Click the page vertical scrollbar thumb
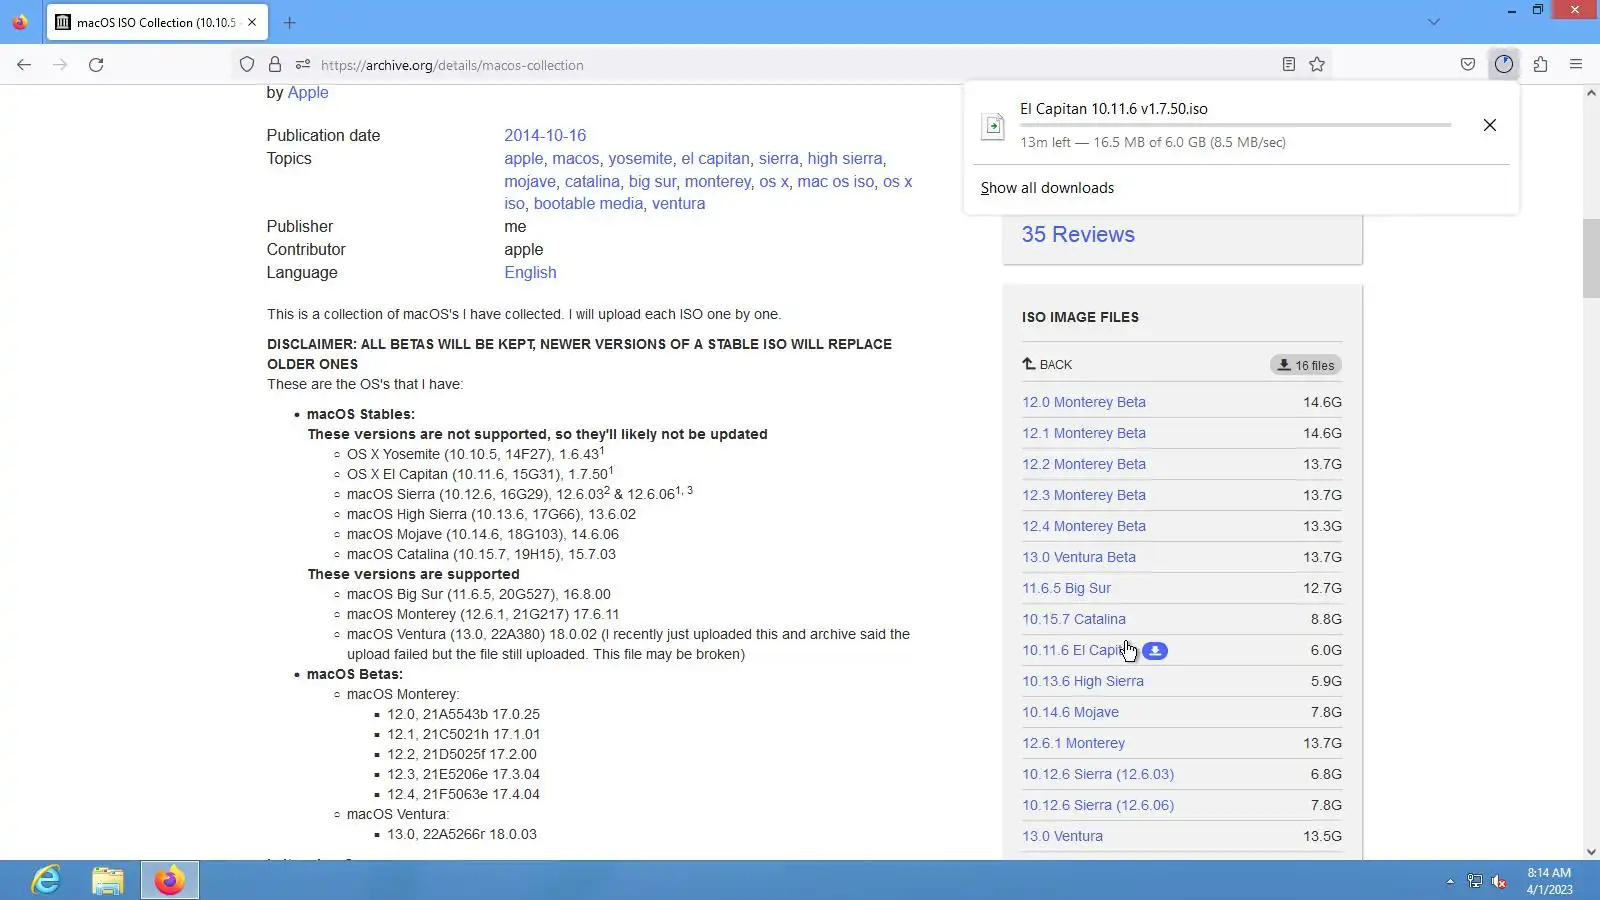Screen dimensions: 1600x900 (1591, 258)
